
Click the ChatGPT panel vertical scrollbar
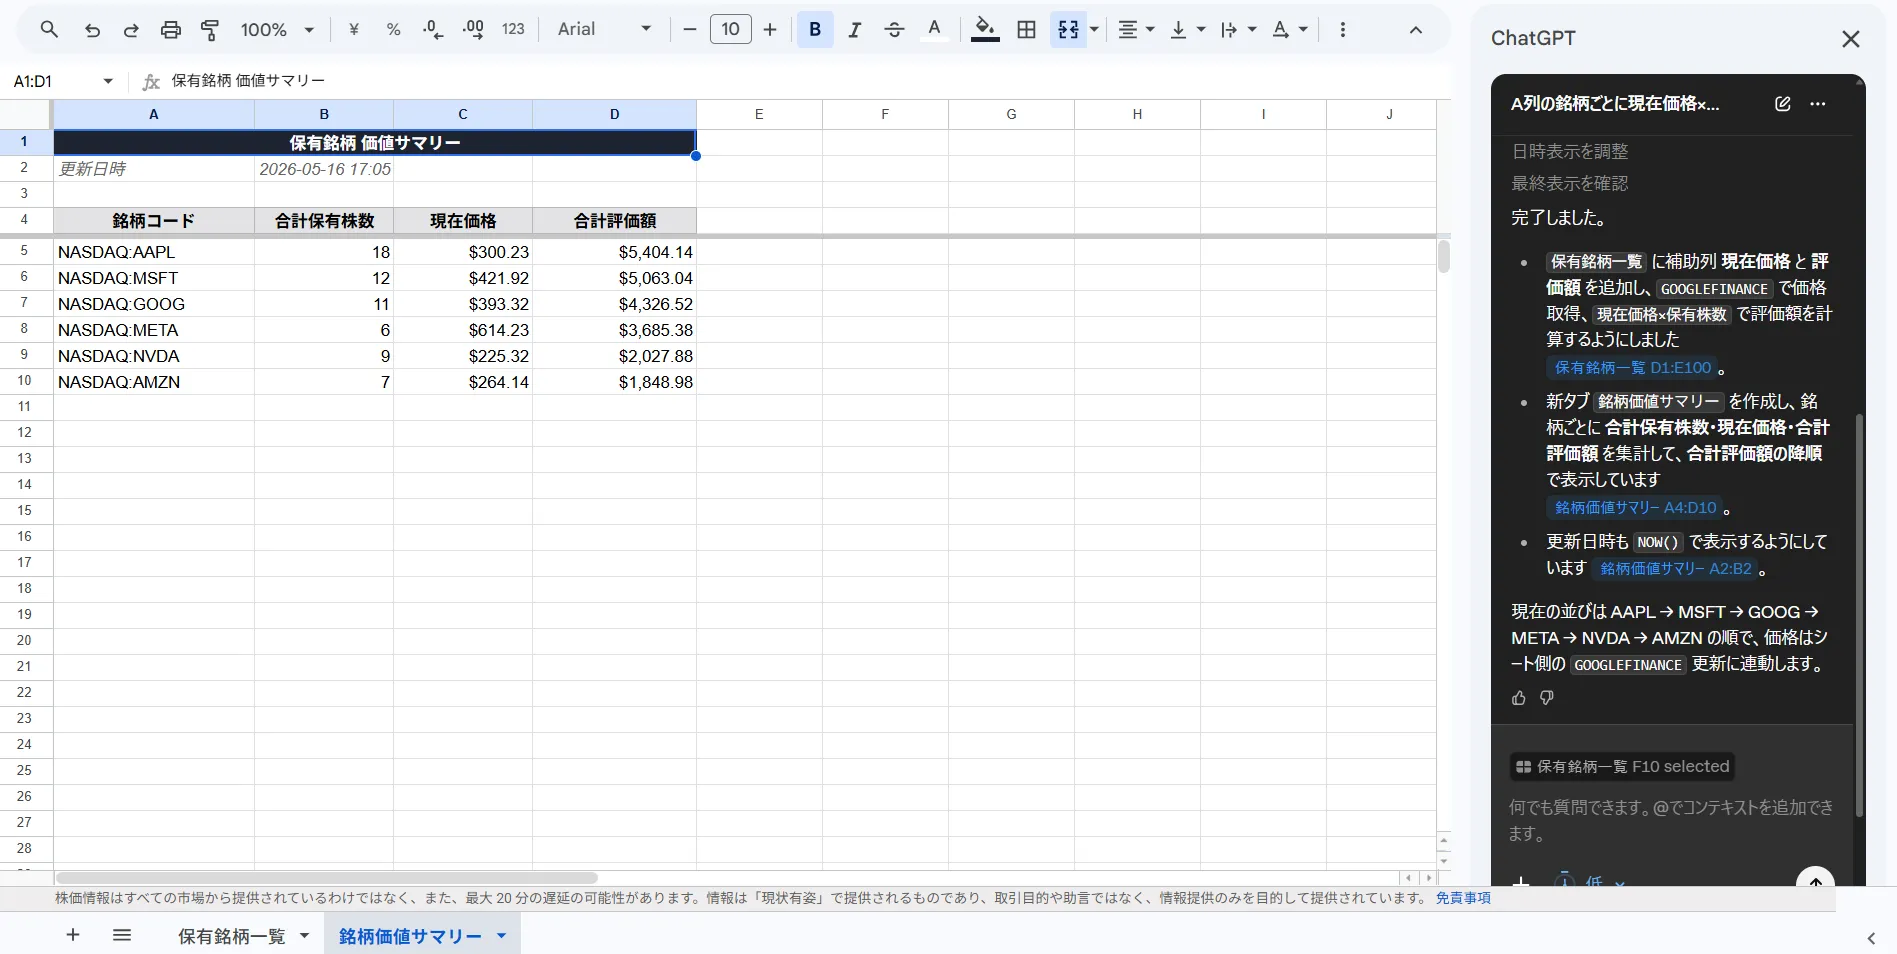pyautogui.click(x=1859, y=615)
